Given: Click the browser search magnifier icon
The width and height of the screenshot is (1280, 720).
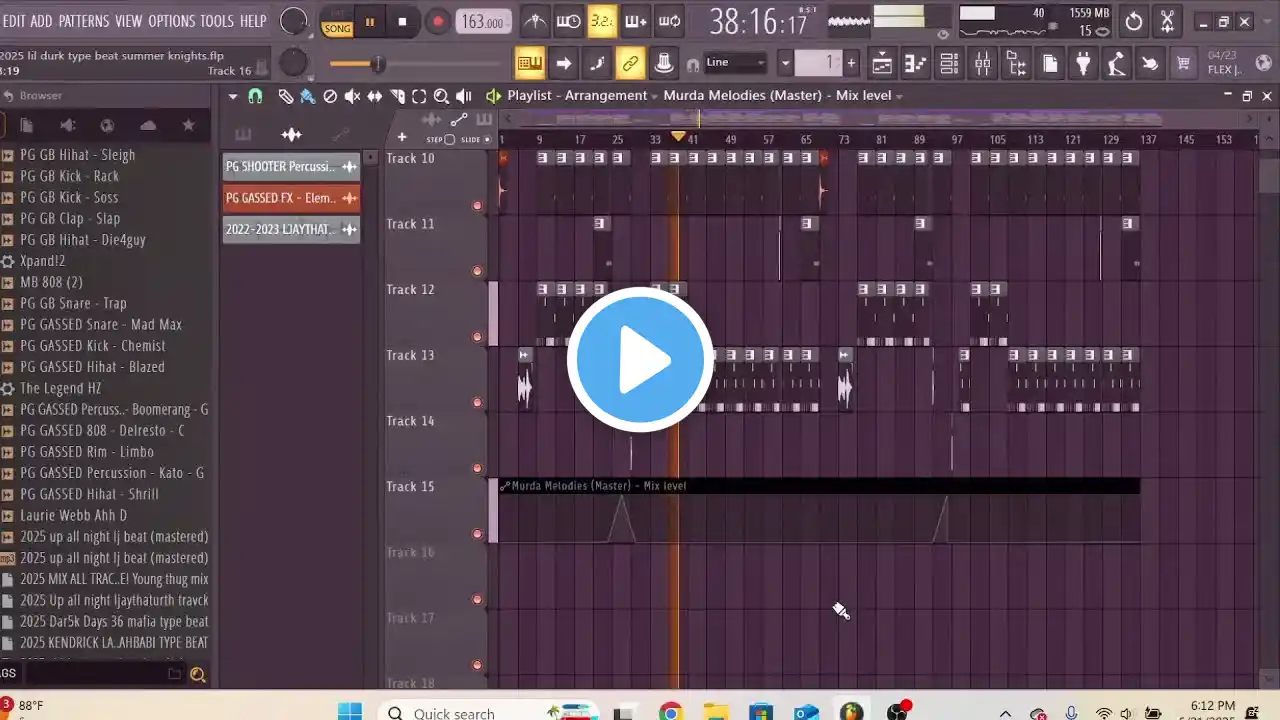Looking at the screenshot, I should point(198,675).
